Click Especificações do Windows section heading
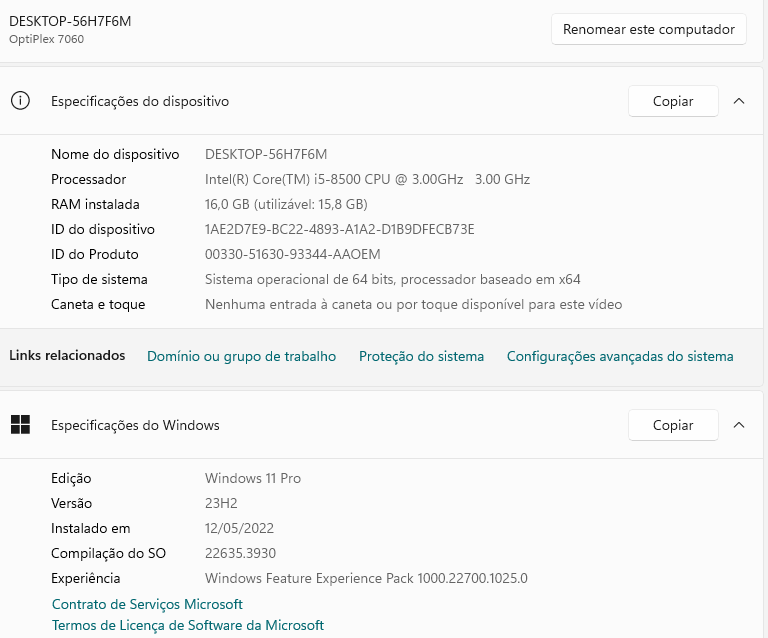This screenshot has height=638, width=768. [x=135, y=425]
